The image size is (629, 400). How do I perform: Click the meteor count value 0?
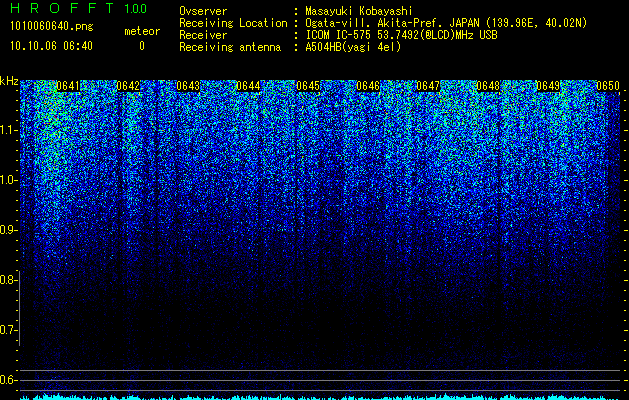142,46
